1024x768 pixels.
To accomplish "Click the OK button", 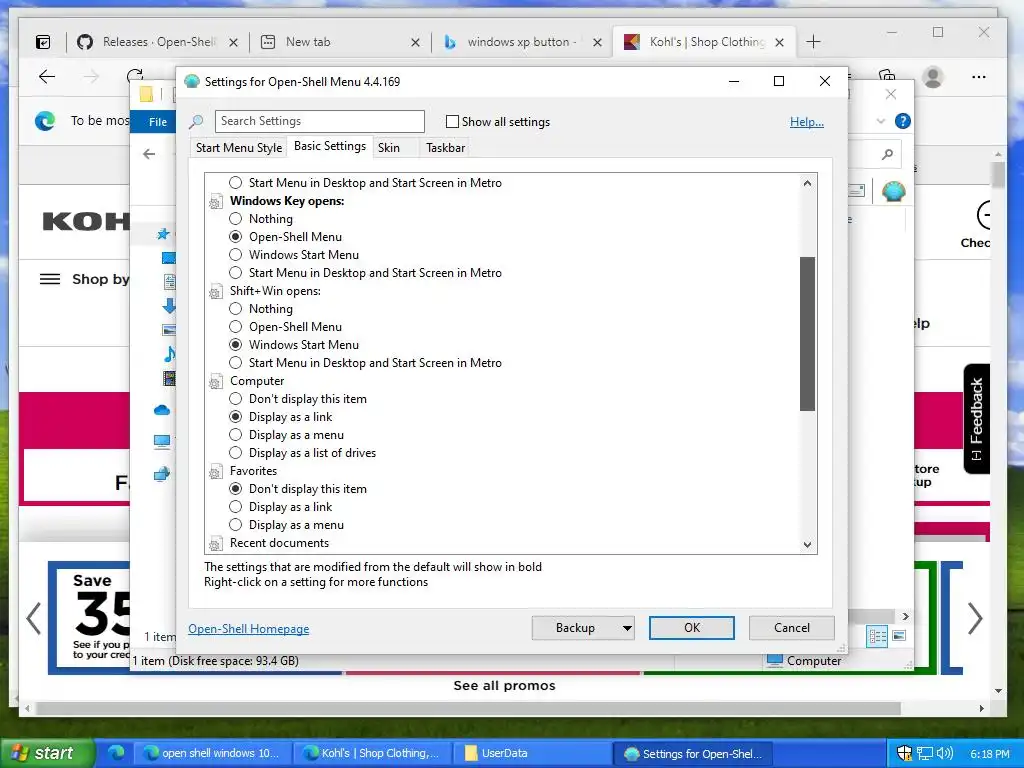I will [692, 628].
